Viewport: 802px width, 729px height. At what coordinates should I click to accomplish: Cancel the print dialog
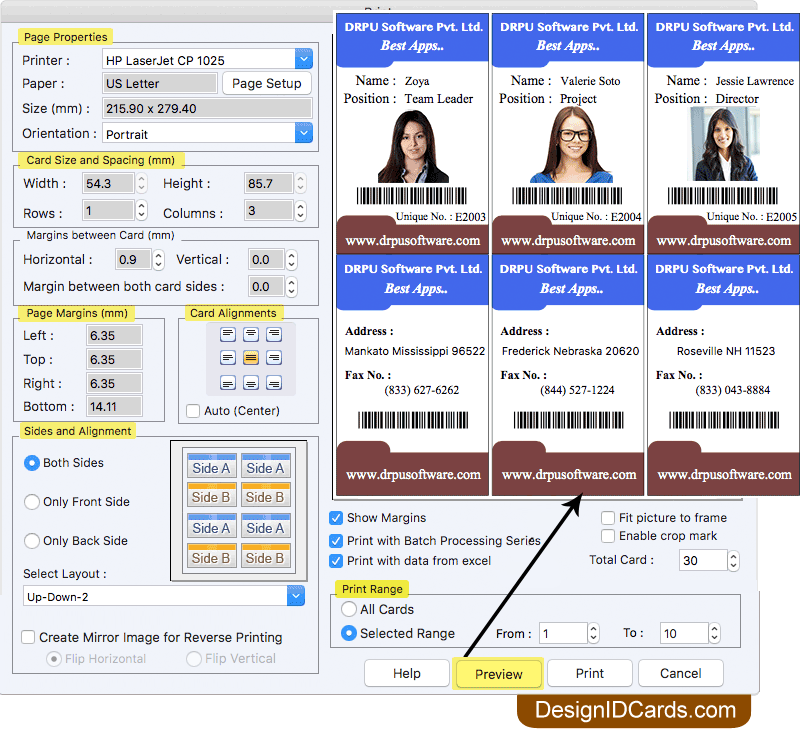pos(680,673)
